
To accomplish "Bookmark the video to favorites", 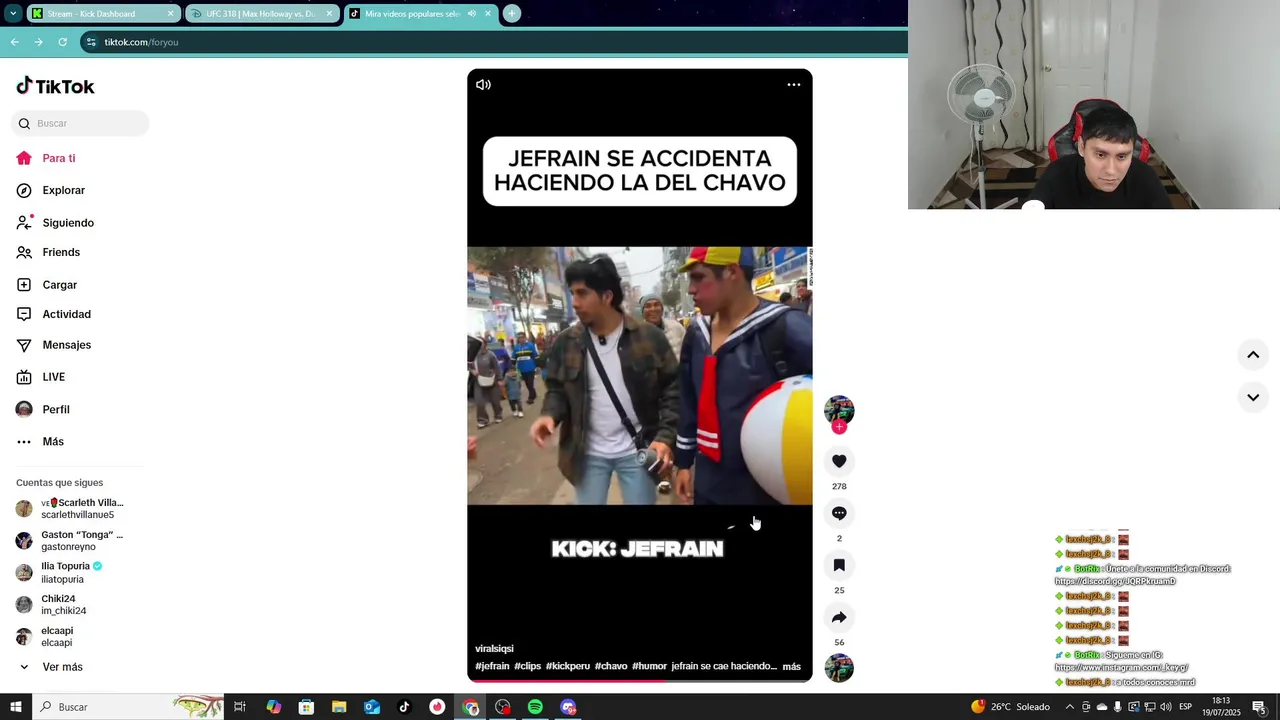I will click(x=839, y=565).
